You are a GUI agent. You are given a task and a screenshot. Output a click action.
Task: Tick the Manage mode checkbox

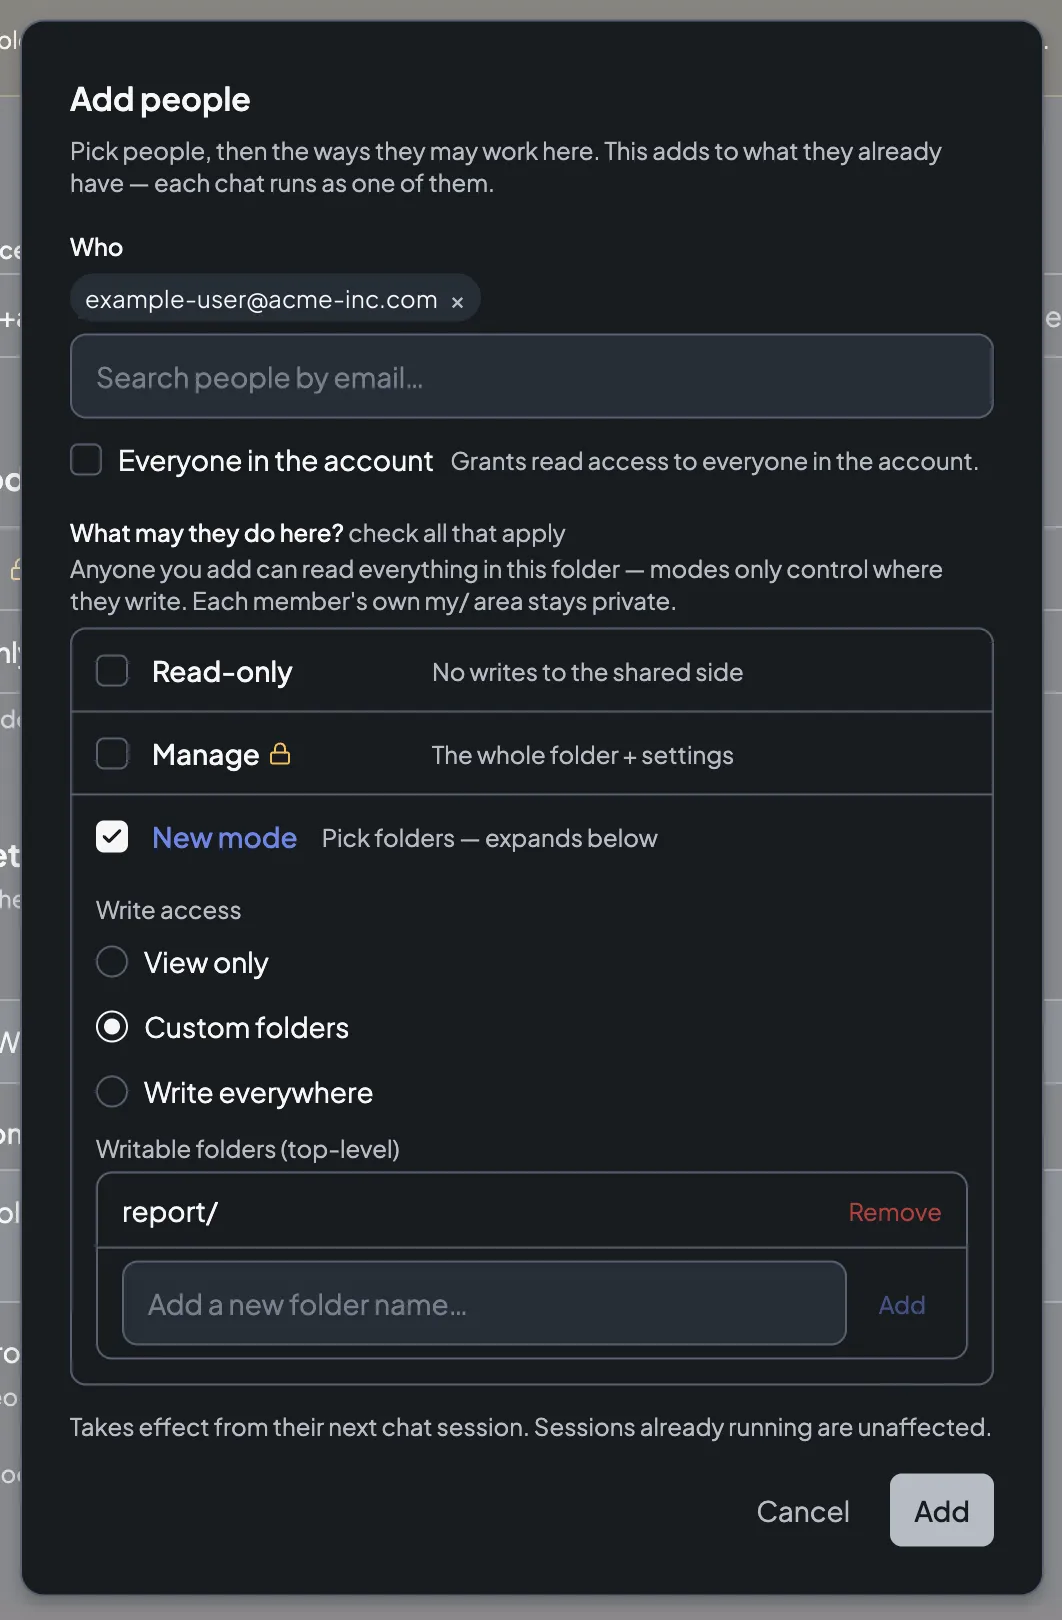pyautogui.click(x=112, y=754)
